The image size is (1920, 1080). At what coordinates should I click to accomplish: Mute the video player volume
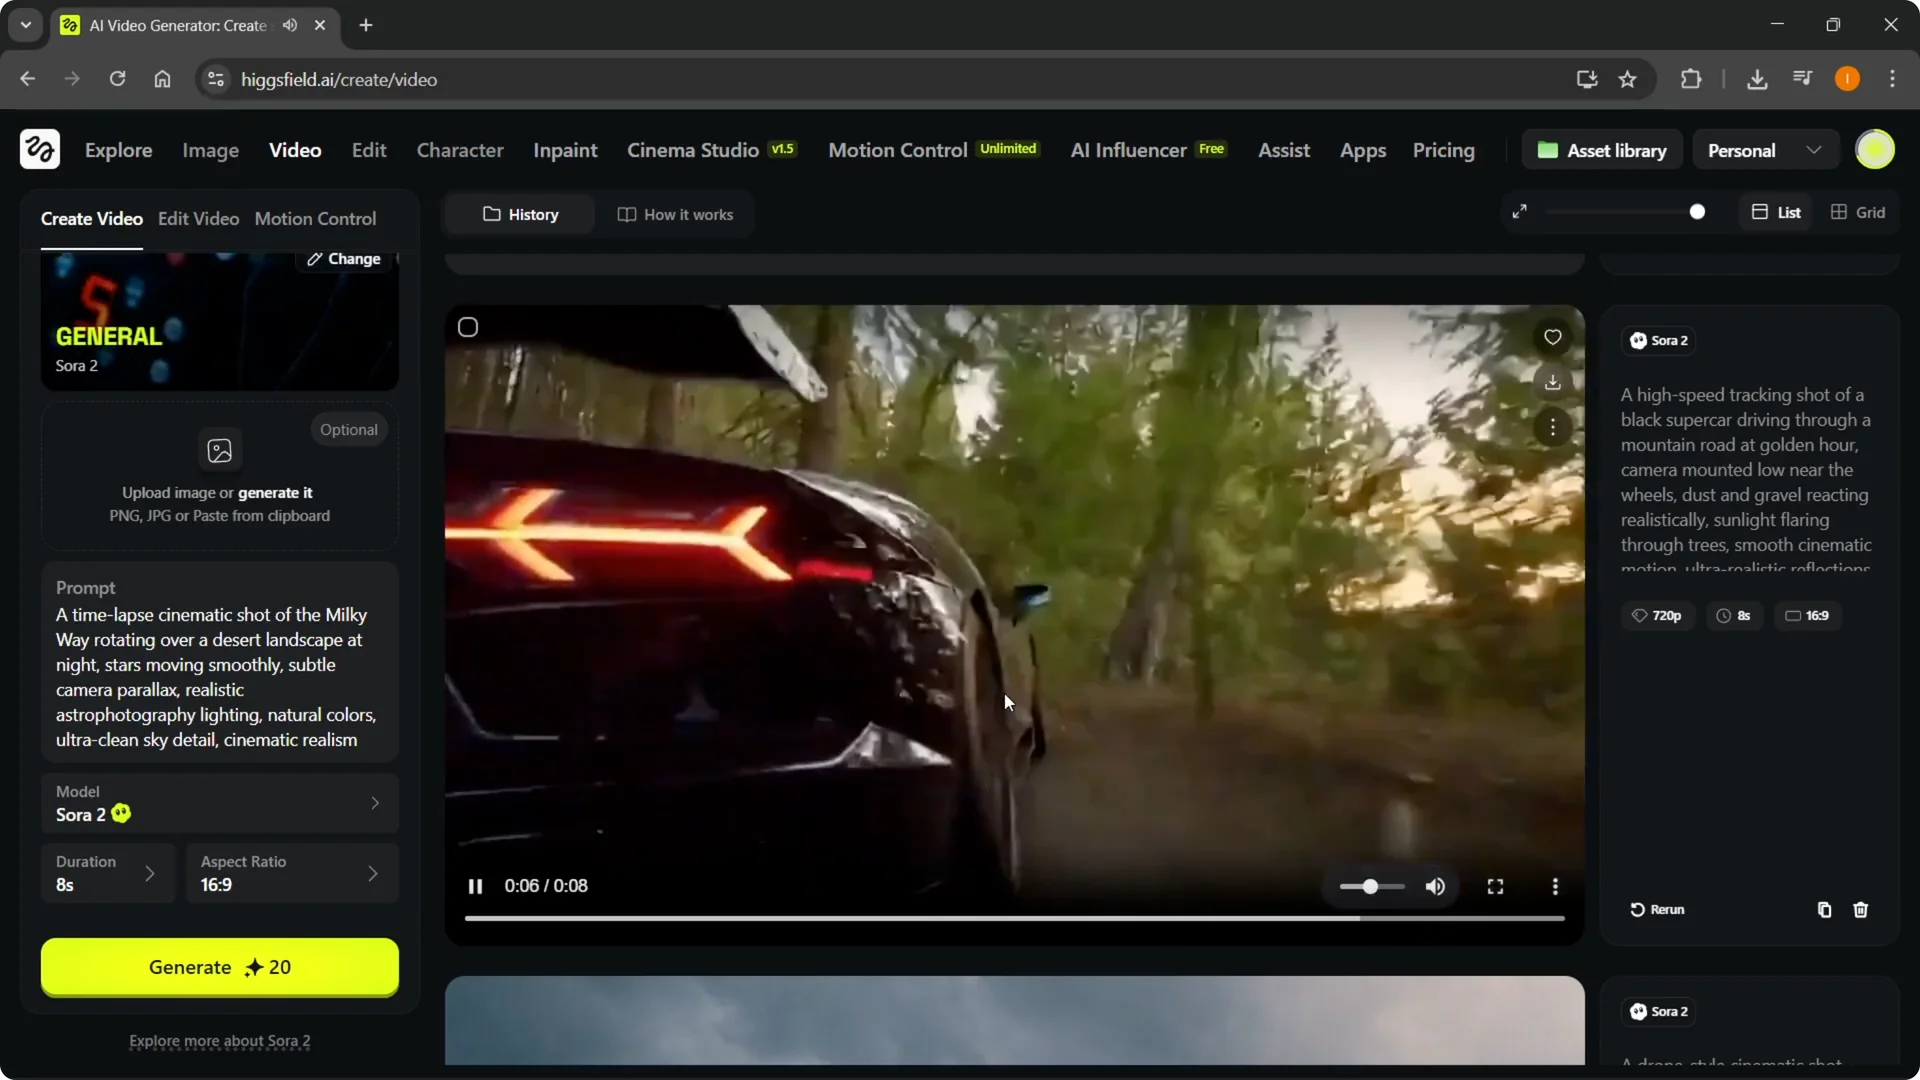(1435, 887)
